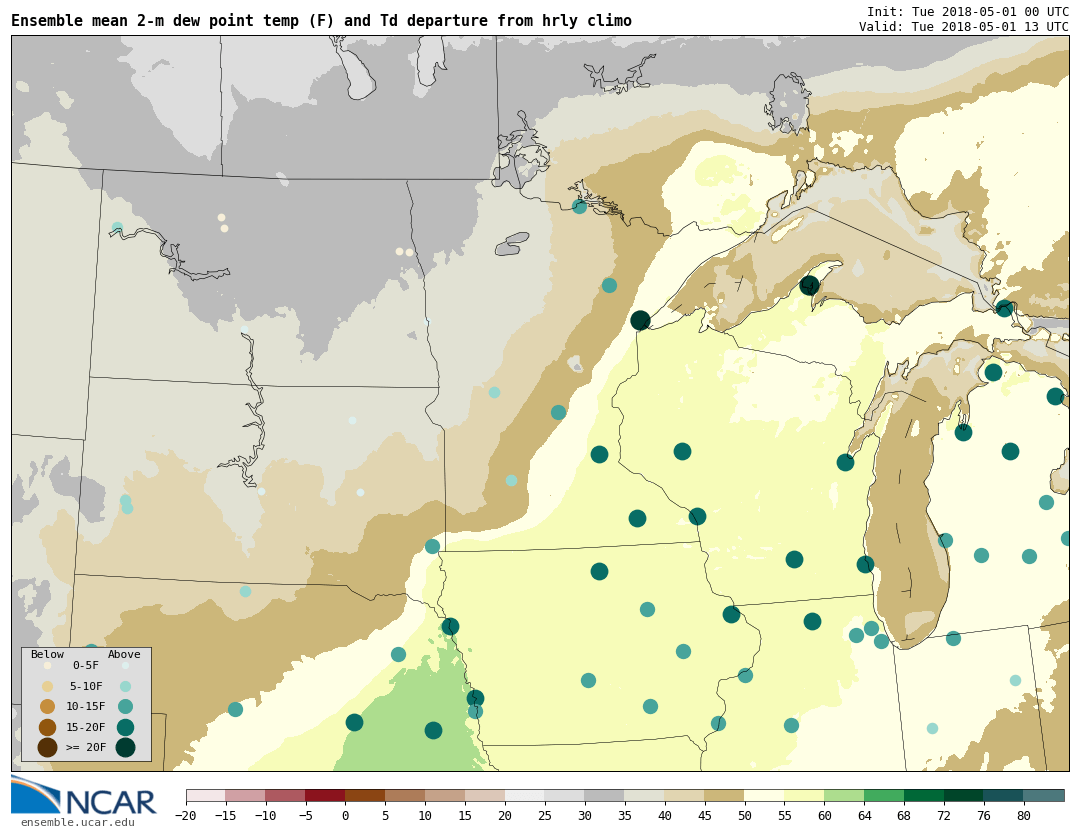1080x834 pixels.
Task: Pick the 45 to 50 khaki colorbar swatch
Action: click(x=725, y=795)
